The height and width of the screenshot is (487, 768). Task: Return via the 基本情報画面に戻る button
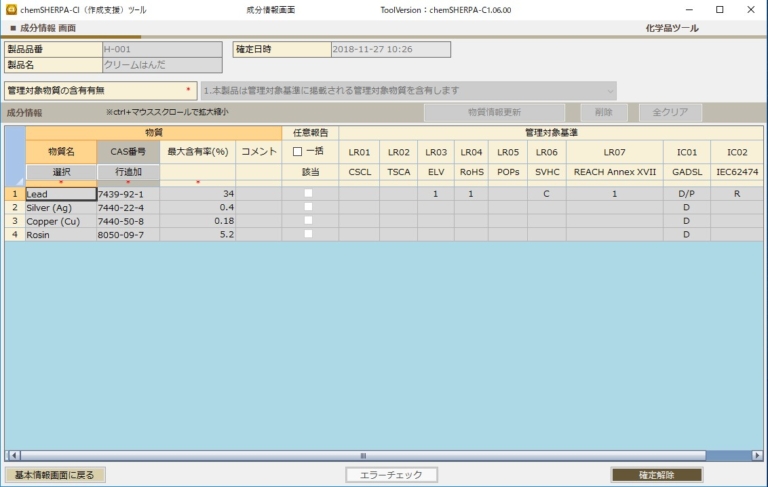[55, 475]
